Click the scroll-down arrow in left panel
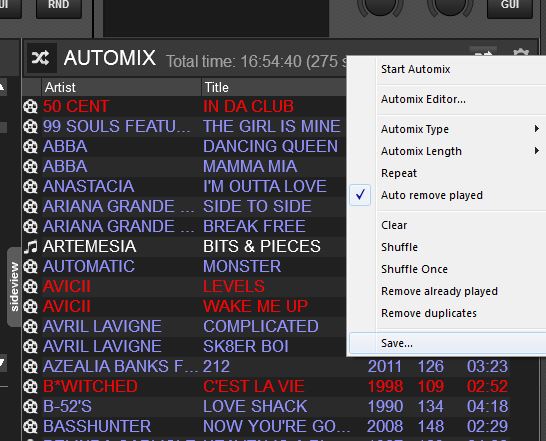 point(3,362)
